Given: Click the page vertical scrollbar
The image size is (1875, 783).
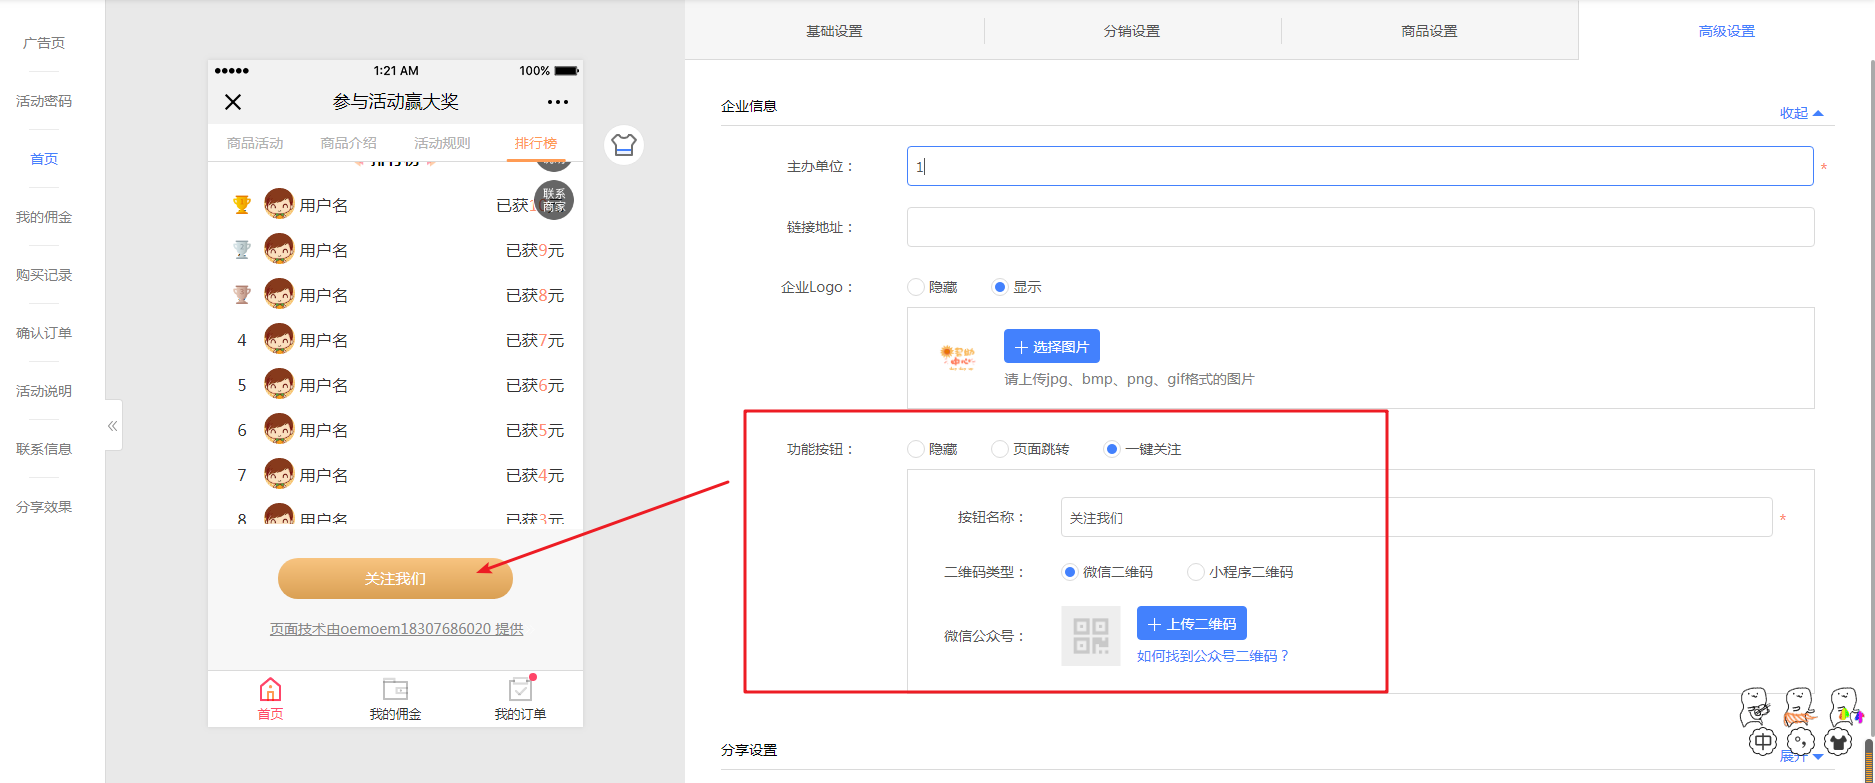Looking at the screenshot, I should [x=1870, y=400].
